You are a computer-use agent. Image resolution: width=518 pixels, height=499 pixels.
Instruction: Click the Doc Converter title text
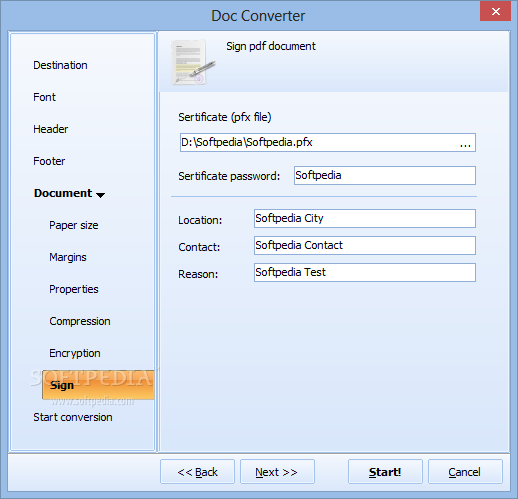click(258, 16)
